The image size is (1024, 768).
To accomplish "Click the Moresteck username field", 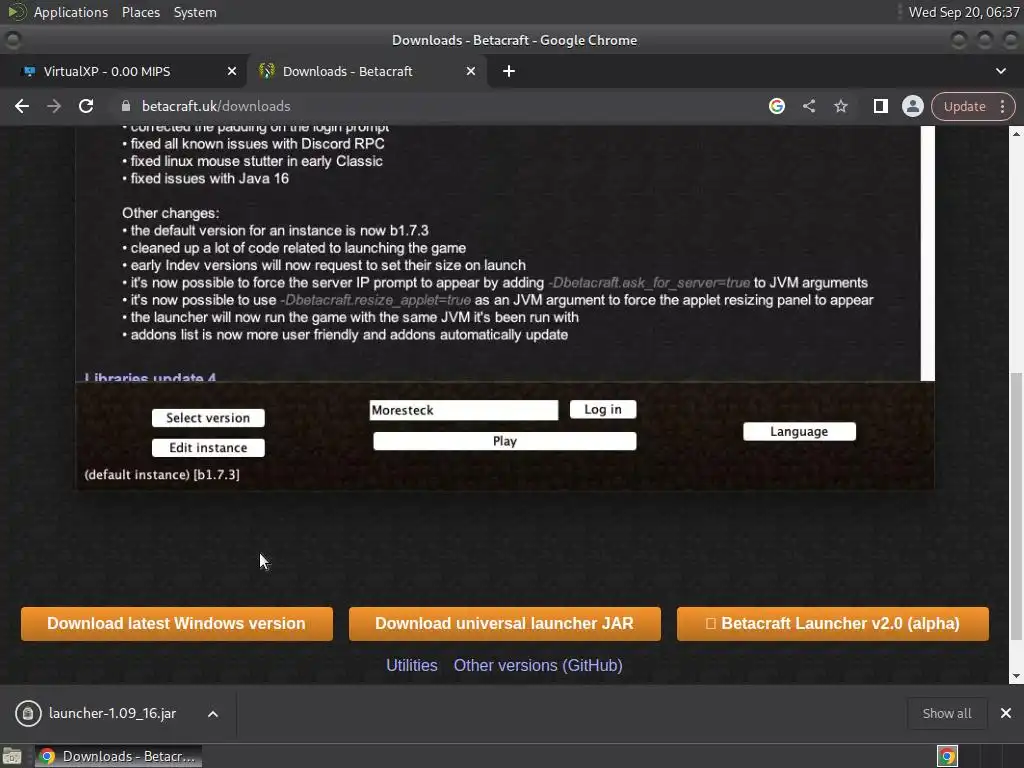I will point(464,410).
